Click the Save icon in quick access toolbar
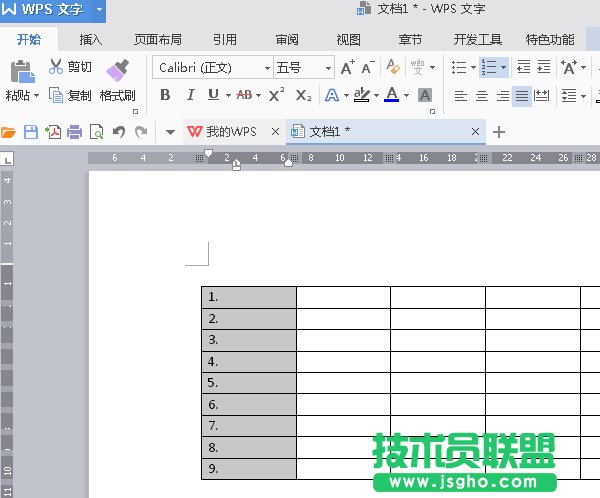Screen dimensions: 600x498 pos(31,132)
